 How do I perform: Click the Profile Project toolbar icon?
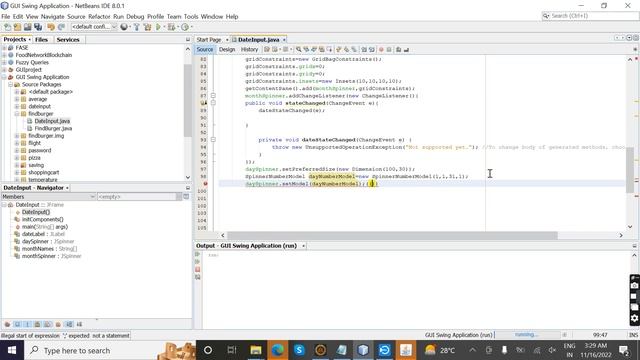click(185, 27)
